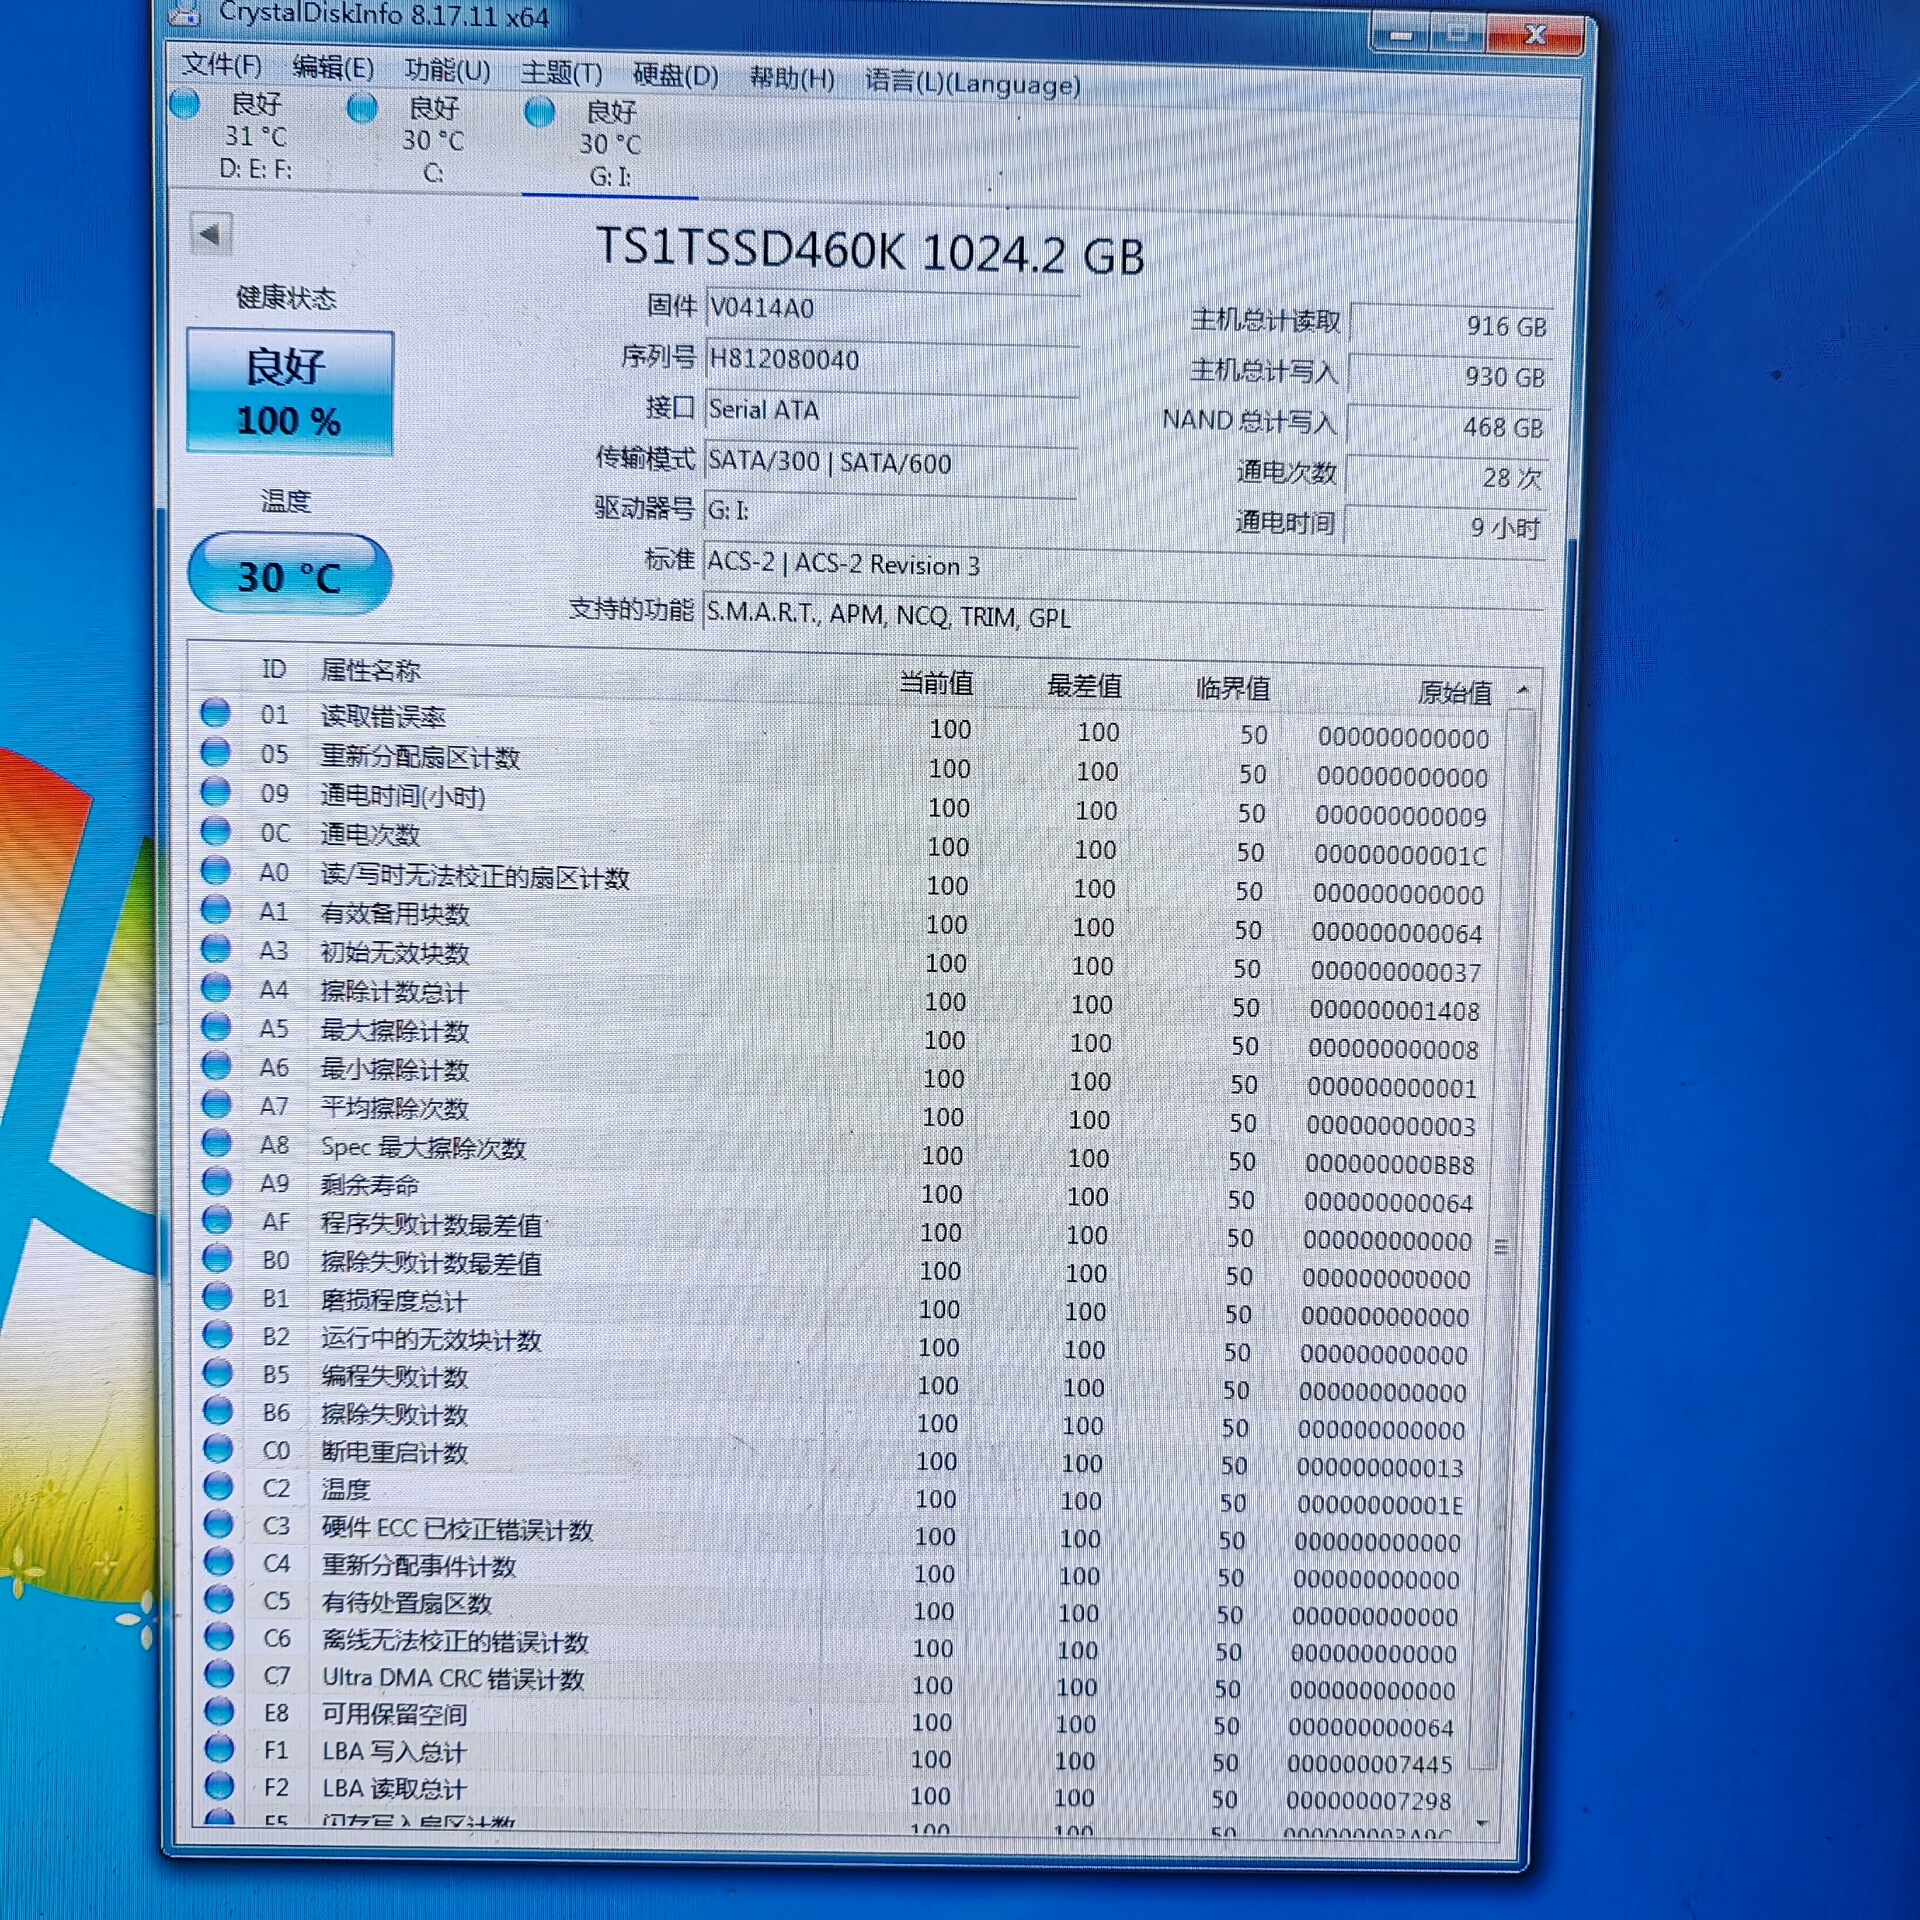This screenshot has width=1920, height=1920.
Task: Select the A5 最大擦除计数 row
Action: (x=394, y=1030)
